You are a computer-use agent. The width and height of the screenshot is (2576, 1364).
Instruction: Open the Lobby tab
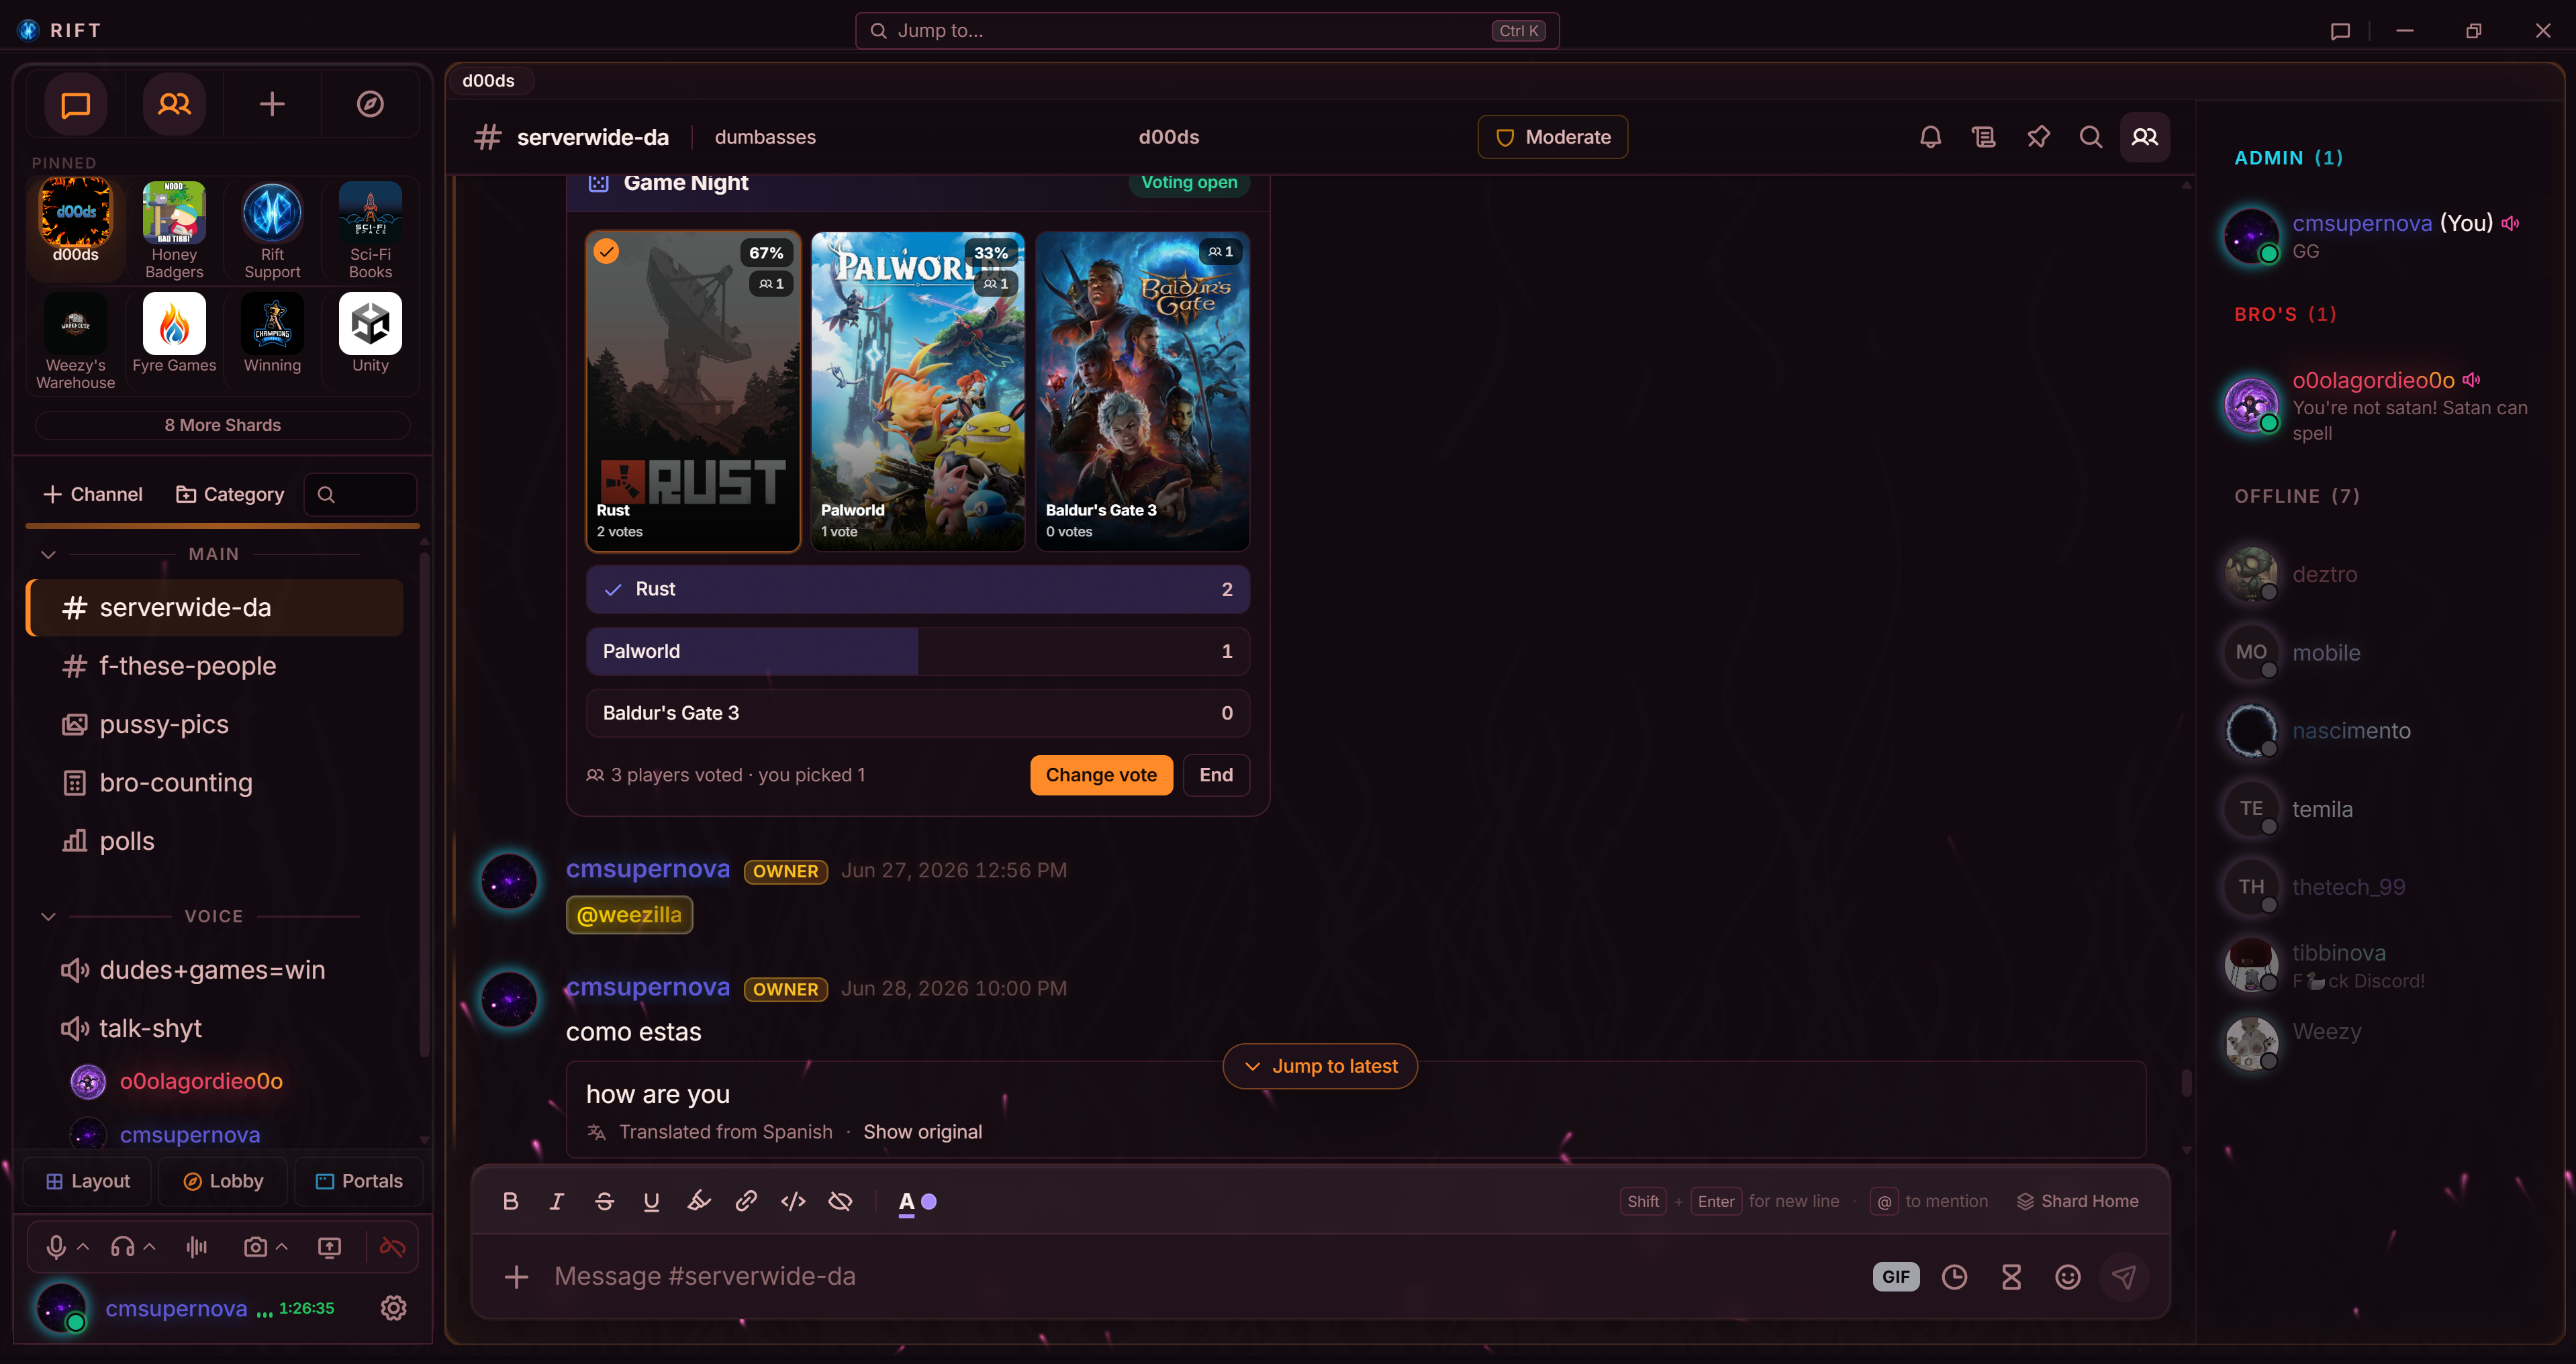click(x=223, y=1181)
